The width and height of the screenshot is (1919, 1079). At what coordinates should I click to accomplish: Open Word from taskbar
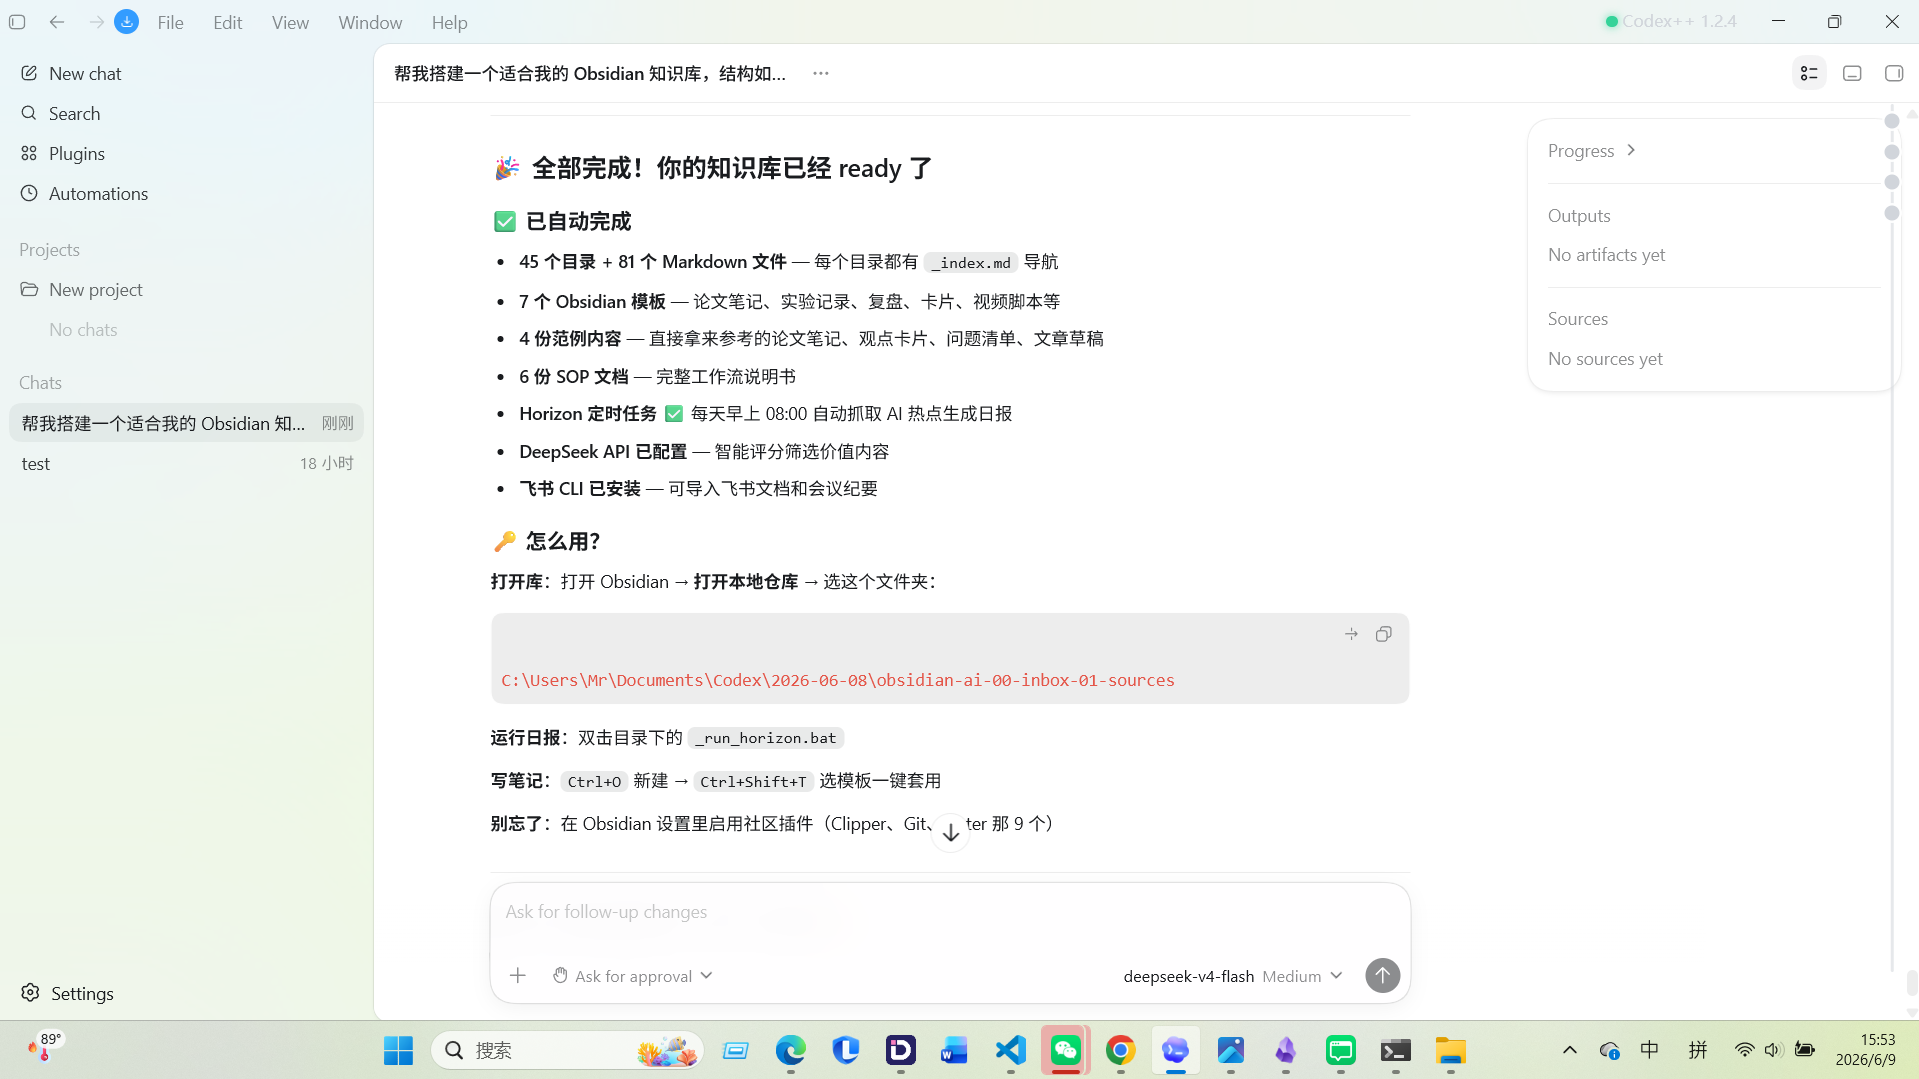pyautogui.click(x=954, y=1050)
